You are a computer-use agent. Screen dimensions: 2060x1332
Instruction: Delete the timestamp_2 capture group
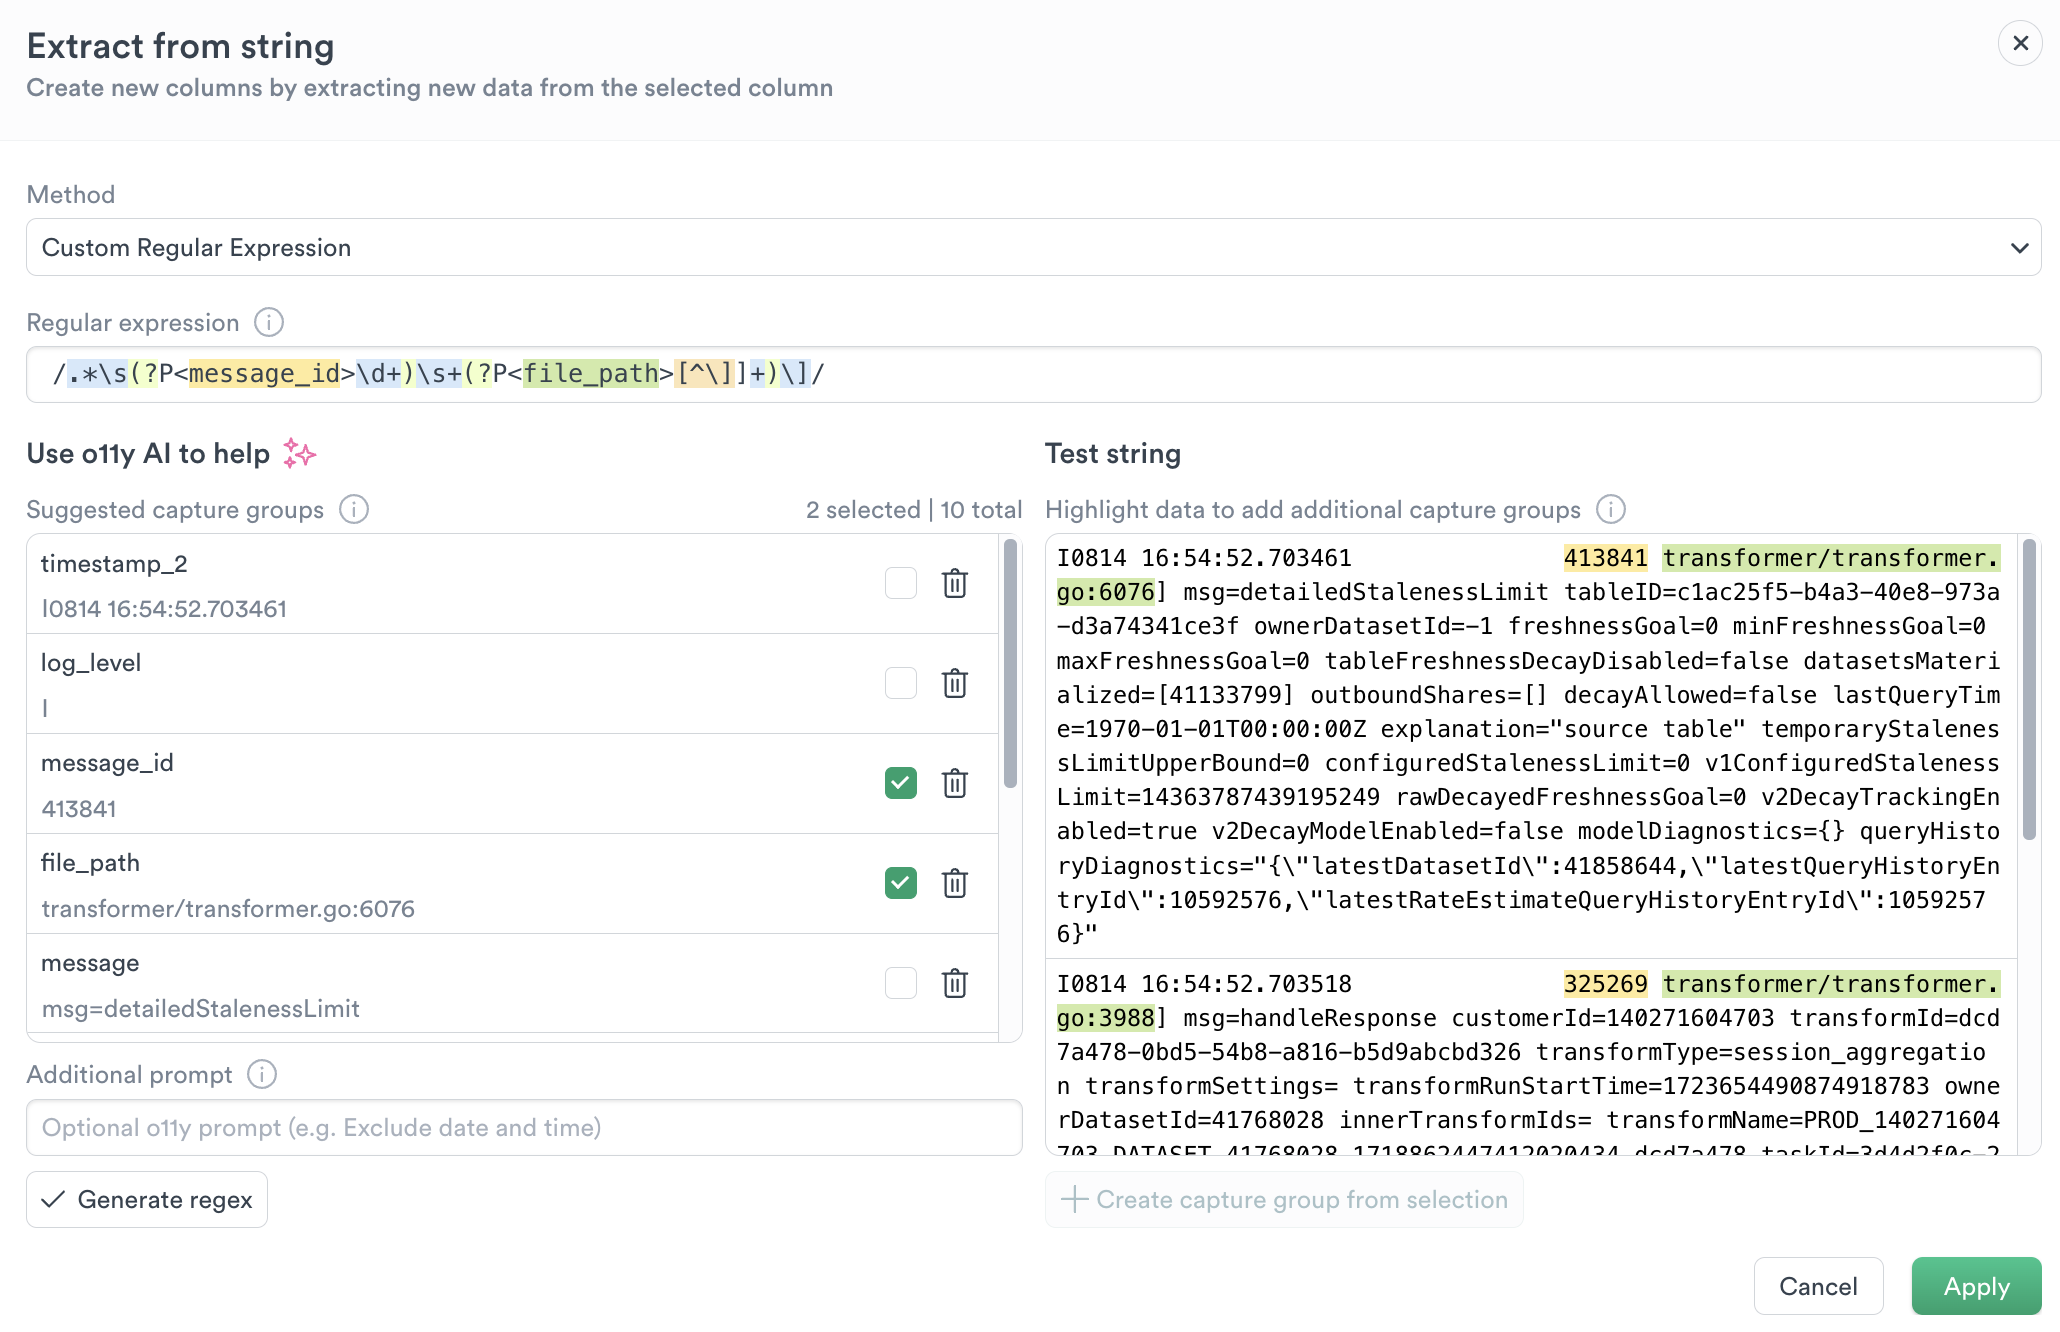pos(954,583)
